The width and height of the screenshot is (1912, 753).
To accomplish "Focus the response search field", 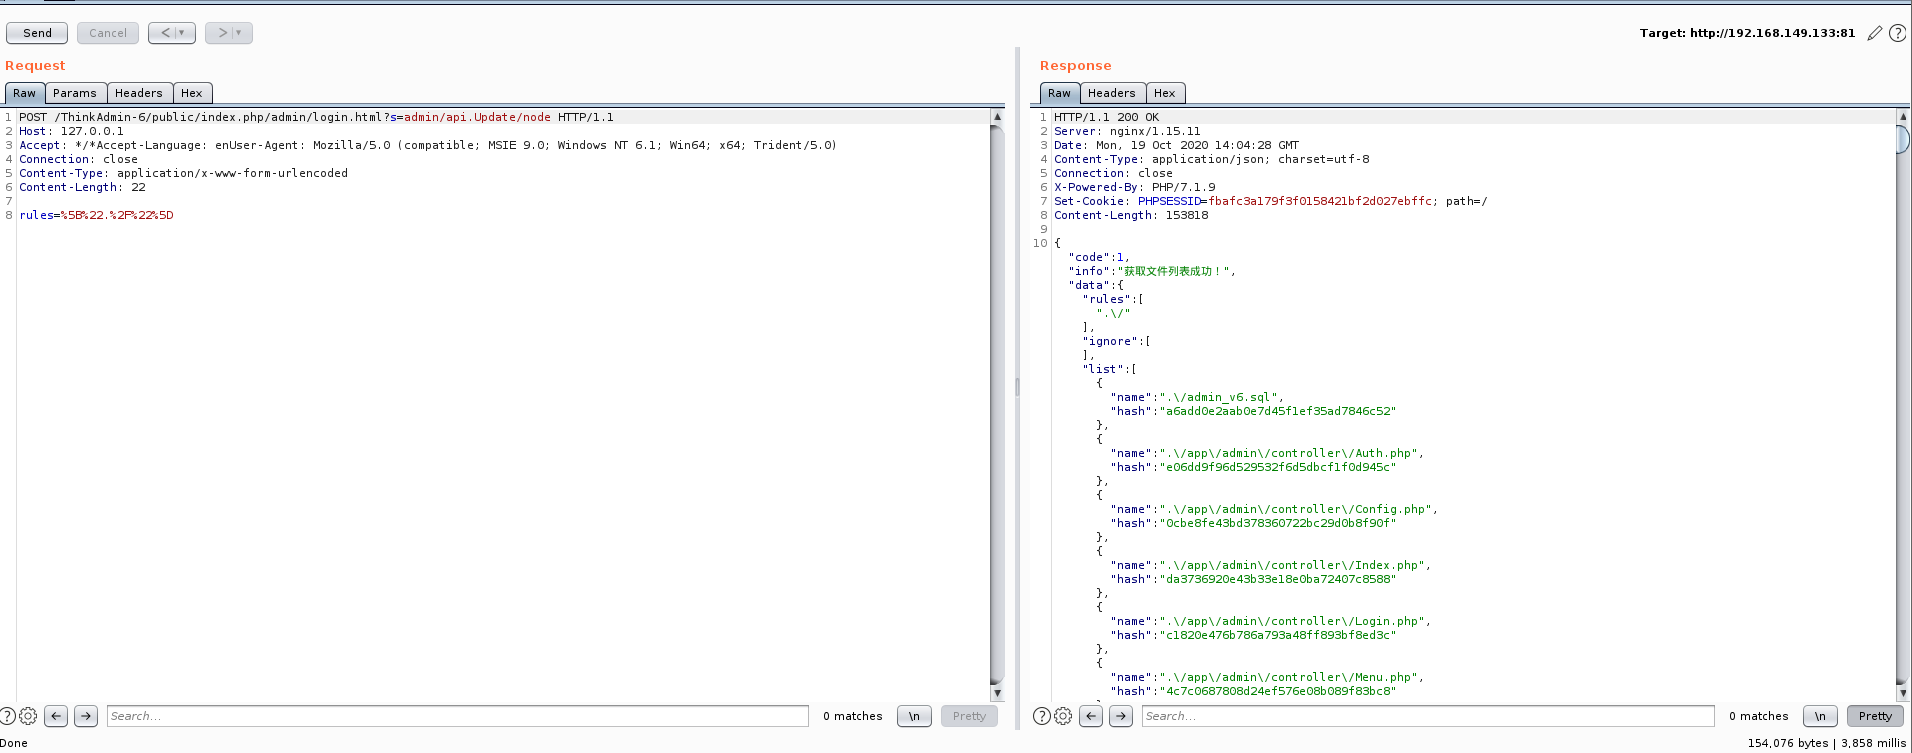I will [x=1428, y=716].
